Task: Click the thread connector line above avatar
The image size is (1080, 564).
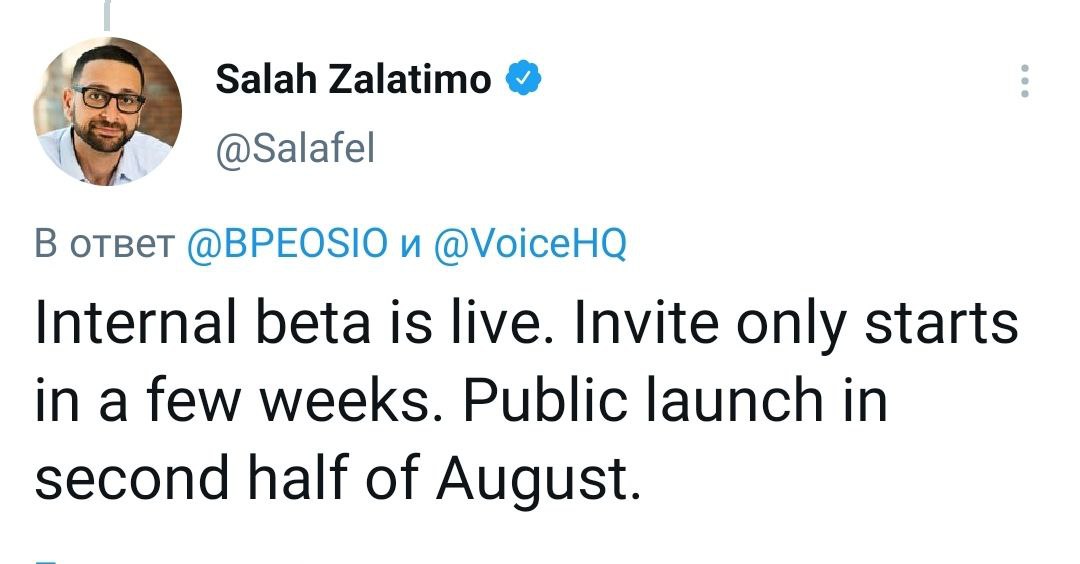Action: coord(106,12)
